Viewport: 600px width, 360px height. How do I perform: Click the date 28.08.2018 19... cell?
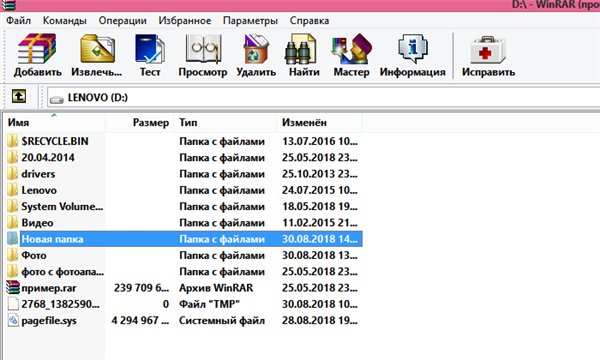click(320, 321)
